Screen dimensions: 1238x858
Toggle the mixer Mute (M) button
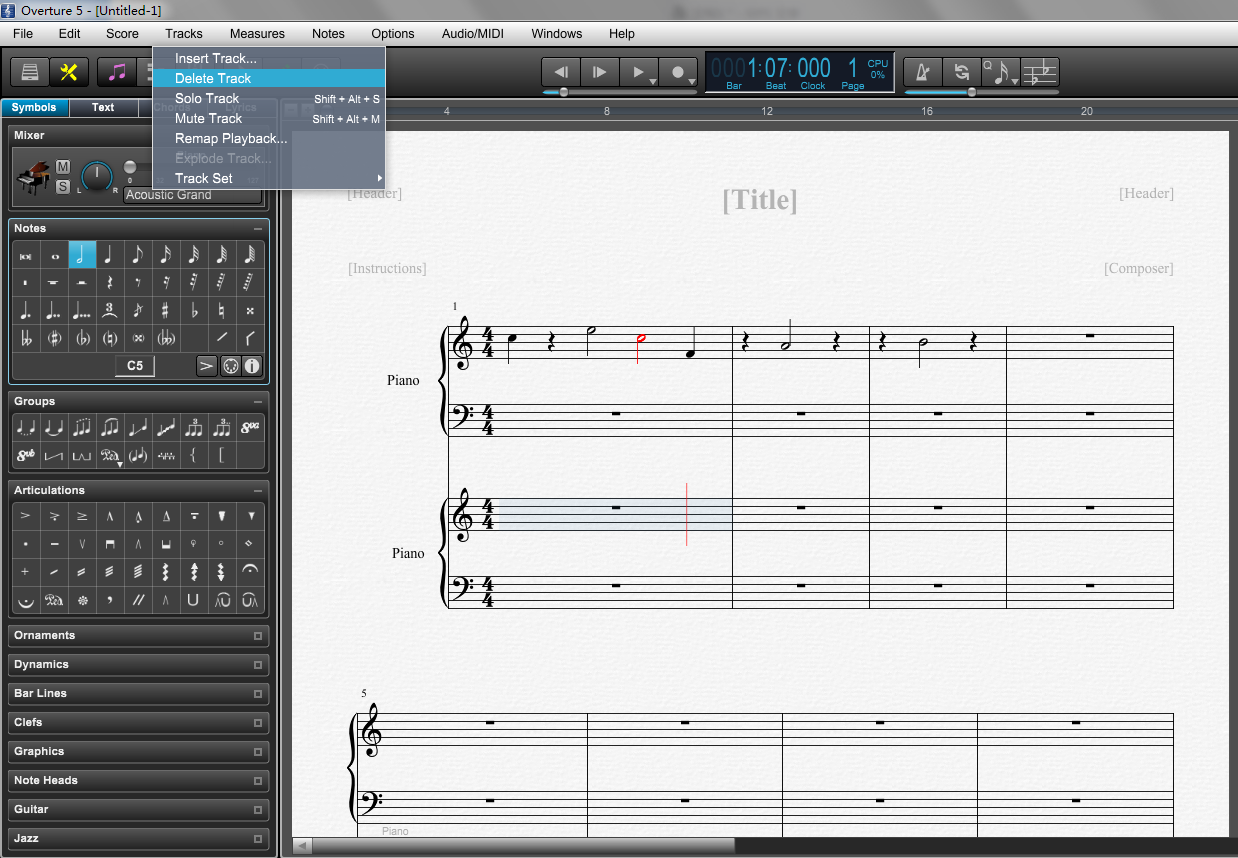click(63, 166)
